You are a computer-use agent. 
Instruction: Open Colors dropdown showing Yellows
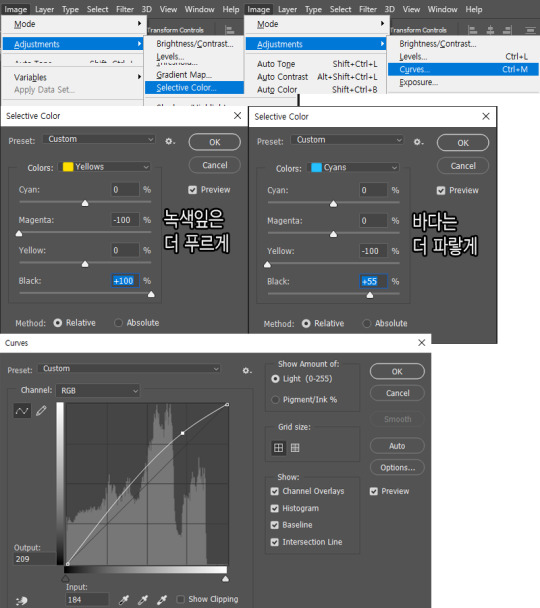coord(105,167)
